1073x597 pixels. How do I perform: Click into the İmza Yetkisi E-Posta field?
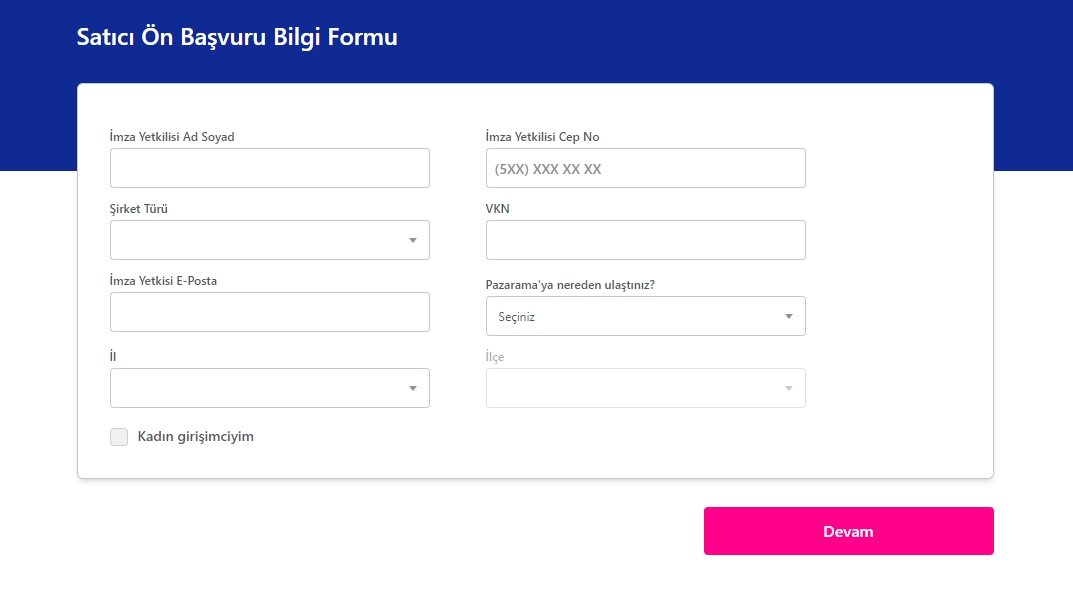[x=270, y=312]
